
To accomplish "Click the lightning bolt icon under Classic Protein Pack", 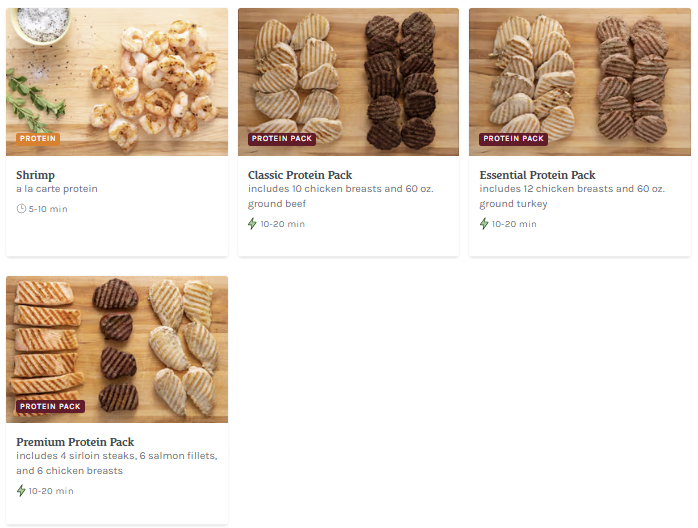I will (x=252, y=223).
